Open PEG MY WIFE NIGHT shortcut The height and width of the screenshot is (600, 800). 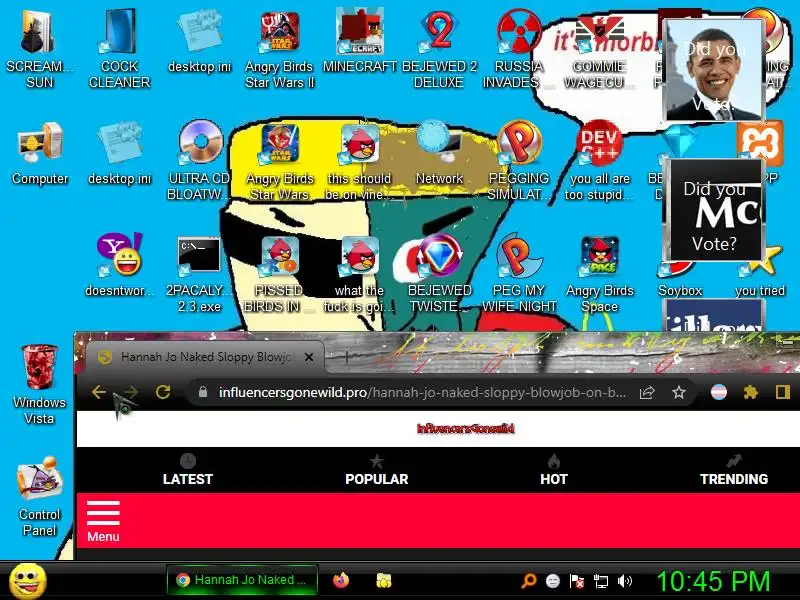click(x=519, y=273)
